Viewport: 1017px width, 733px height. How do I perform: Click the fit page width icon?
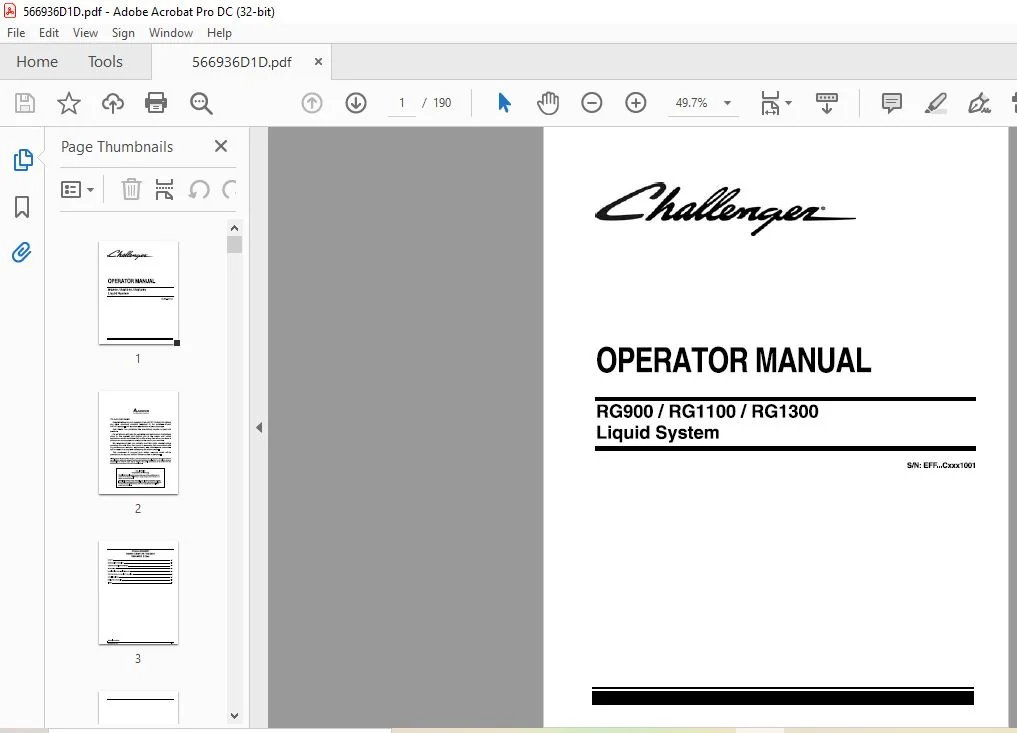pyautogui.click(x=770, y=103)
